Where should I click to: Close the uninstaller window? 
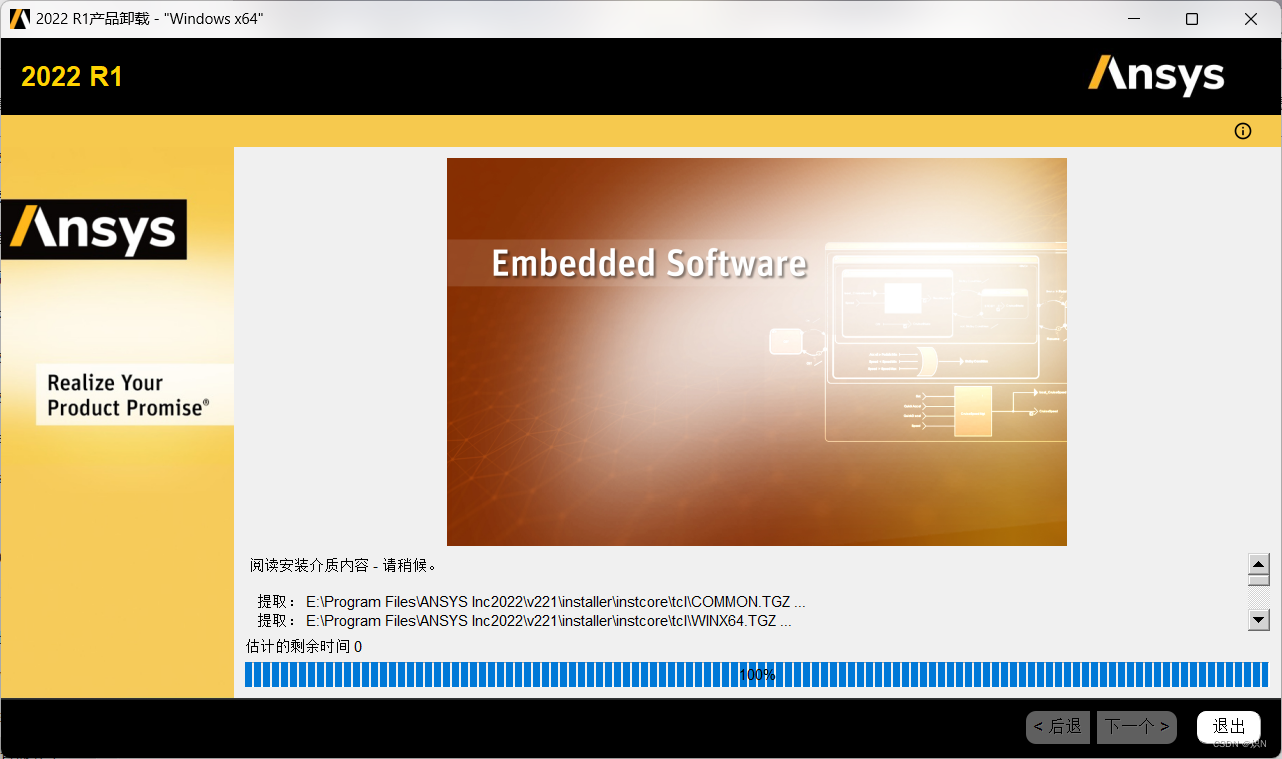tap(1251, 19)
